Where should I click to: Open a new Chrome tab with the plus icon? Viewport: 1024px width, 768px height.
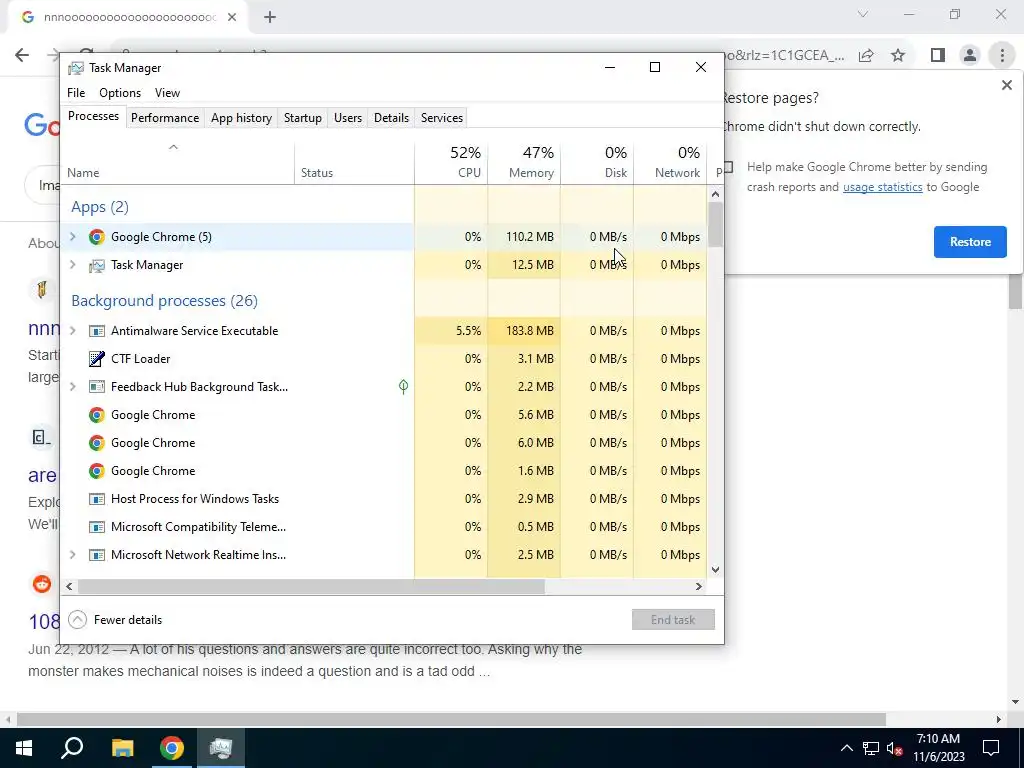[270, 18]
